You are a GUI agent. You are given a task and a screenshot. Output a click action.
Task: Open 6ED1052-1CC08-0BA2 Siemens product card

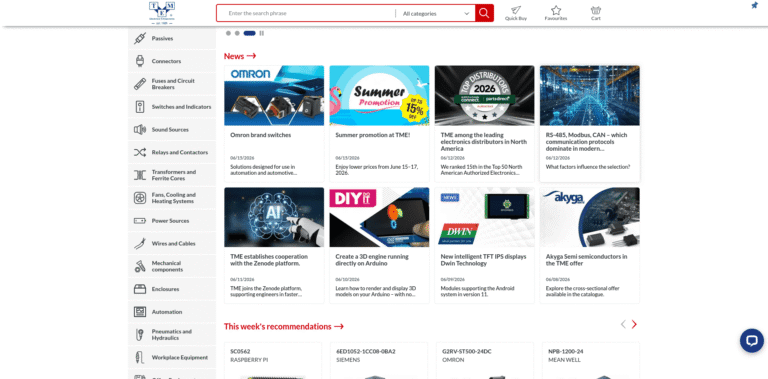pyautogui.click(x=379, y=360)
